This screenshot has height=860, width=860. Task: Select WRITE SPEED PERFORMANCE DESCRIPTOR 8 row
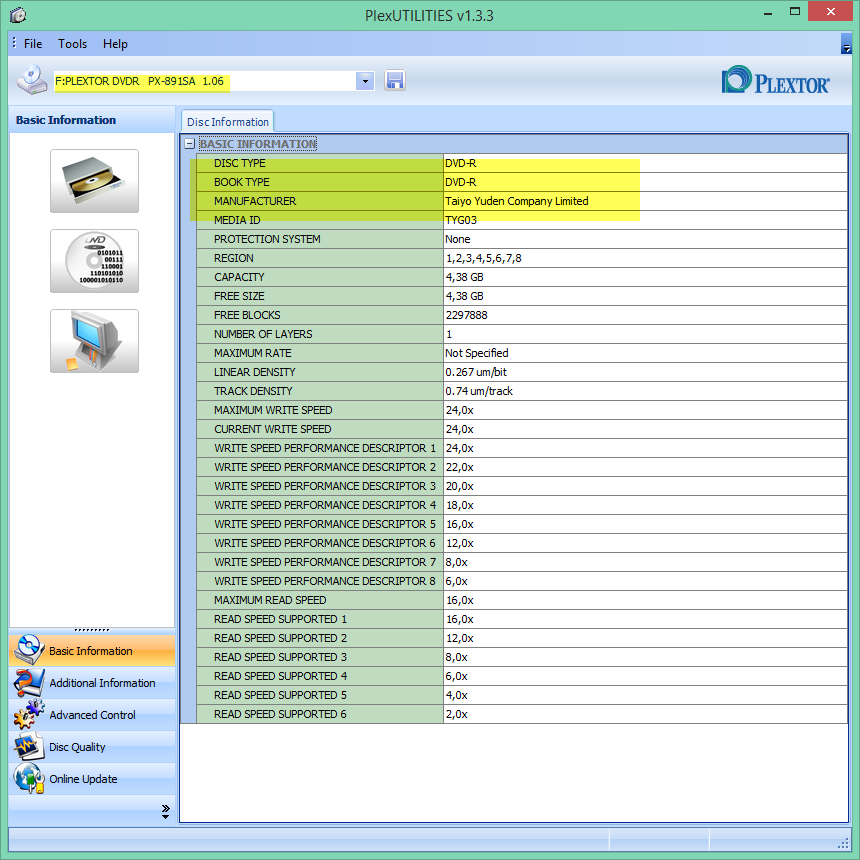click(x=522, y=581)
